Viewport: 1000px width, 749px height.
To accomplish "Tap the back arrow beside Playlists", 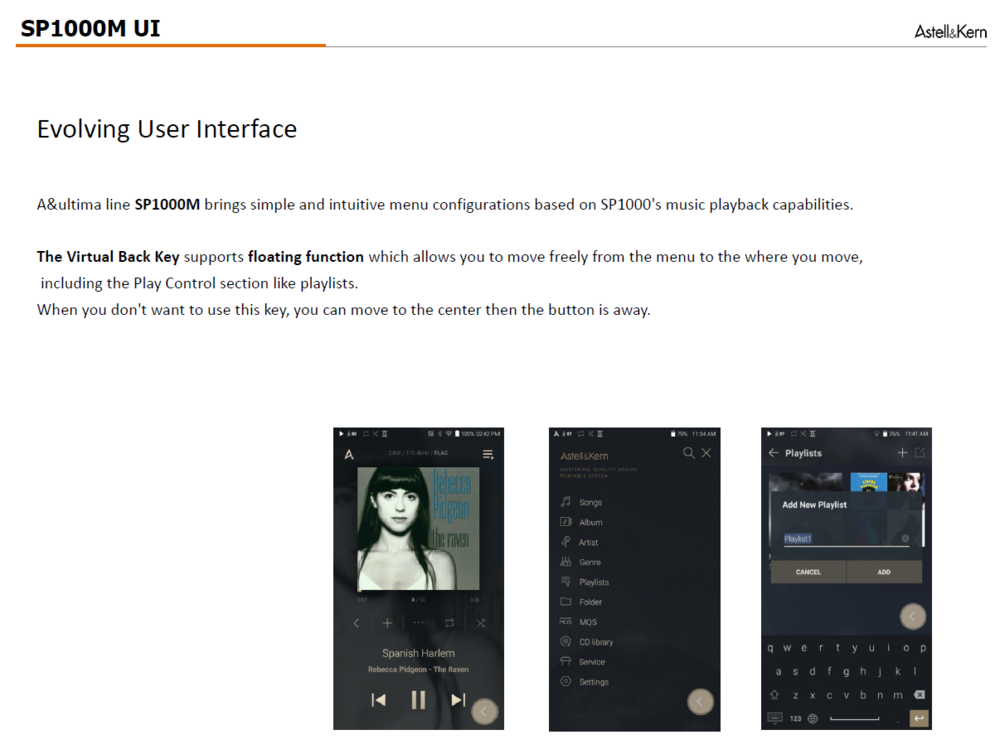I will click(773, 453).
